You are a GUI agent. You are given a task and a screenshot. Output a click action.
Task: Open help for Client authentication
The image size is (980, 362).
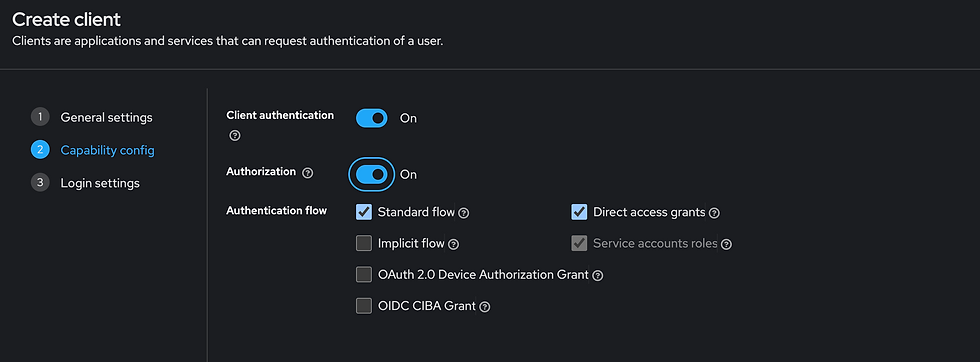tap(235, 135)
